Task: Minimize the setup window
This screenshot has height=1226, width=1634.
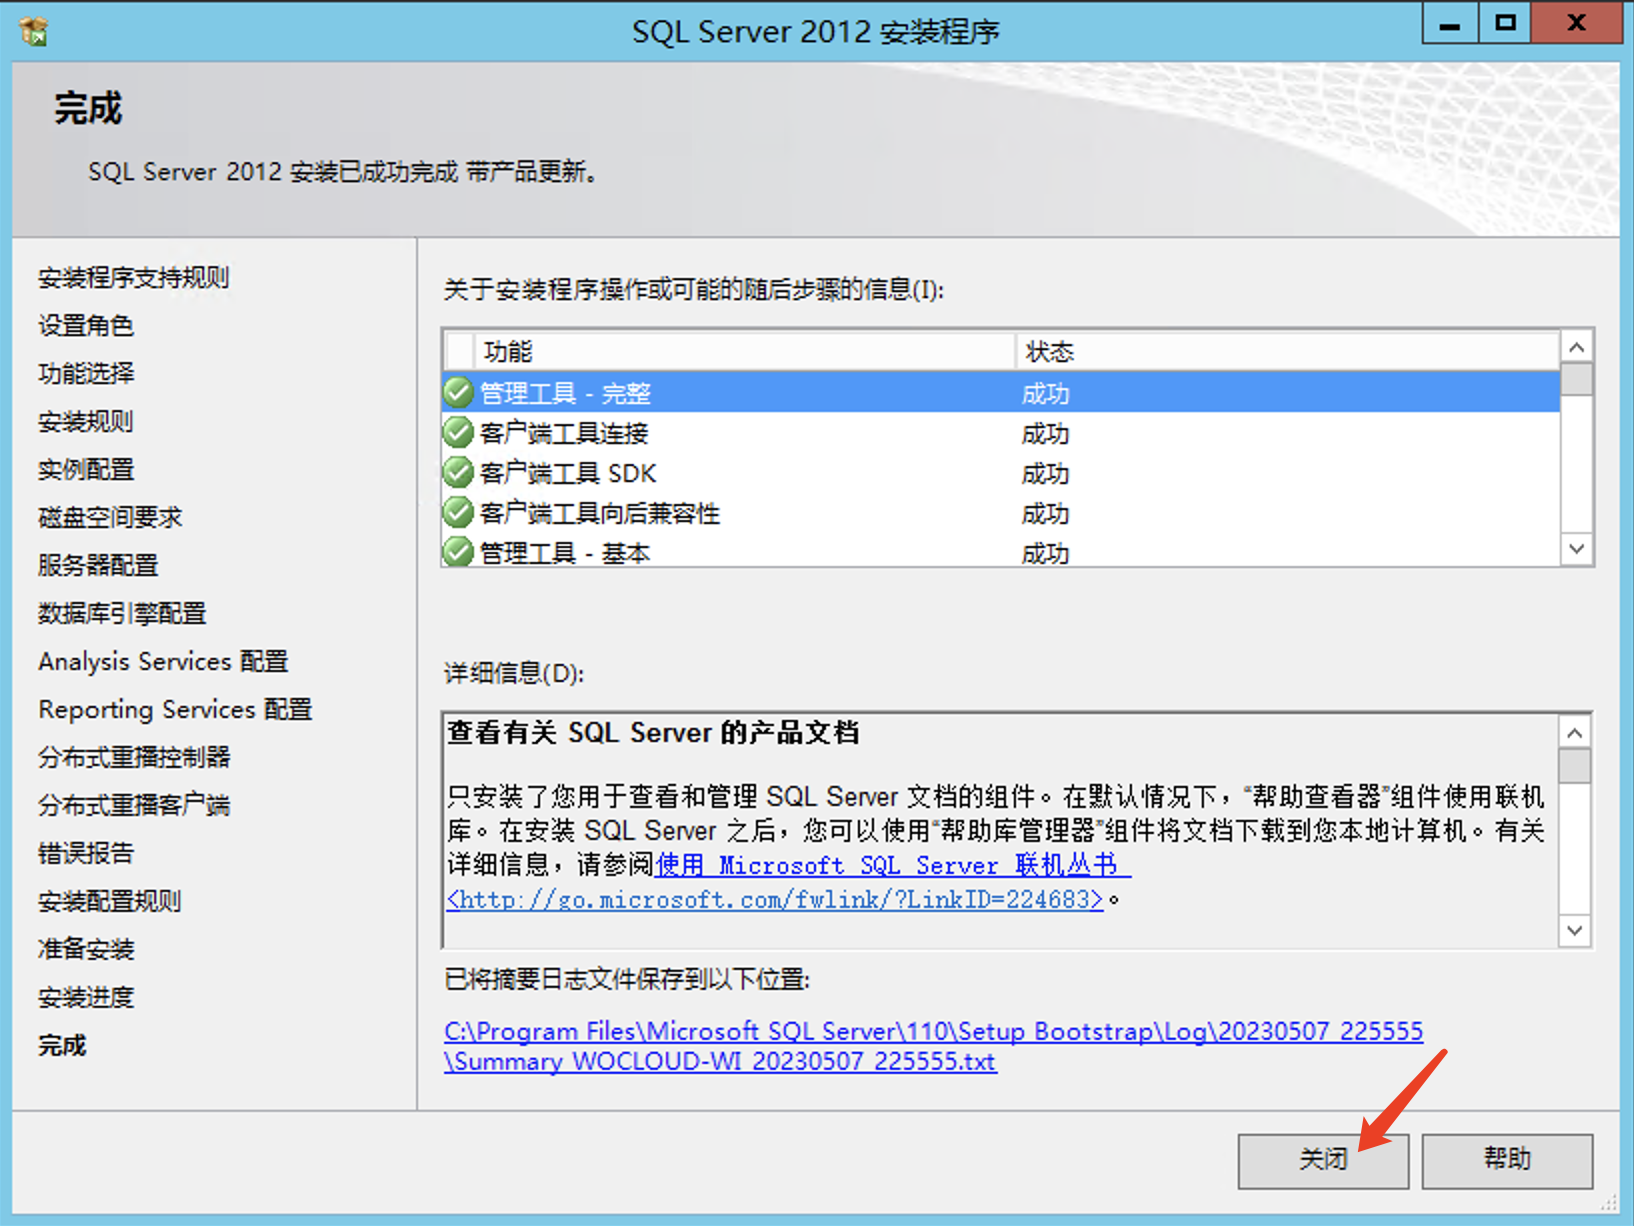Action: click(x=1450, y=23)
